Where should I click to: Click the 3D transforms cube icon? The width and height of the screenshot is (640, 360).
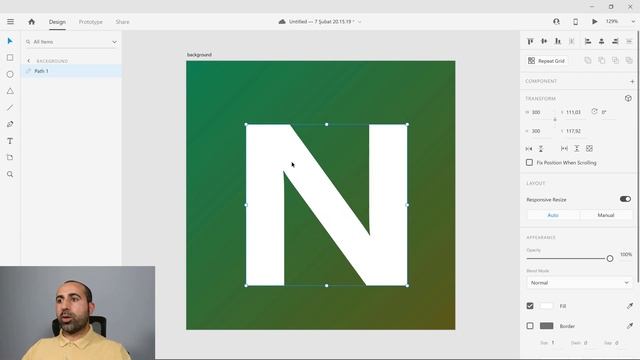[628, 98]
